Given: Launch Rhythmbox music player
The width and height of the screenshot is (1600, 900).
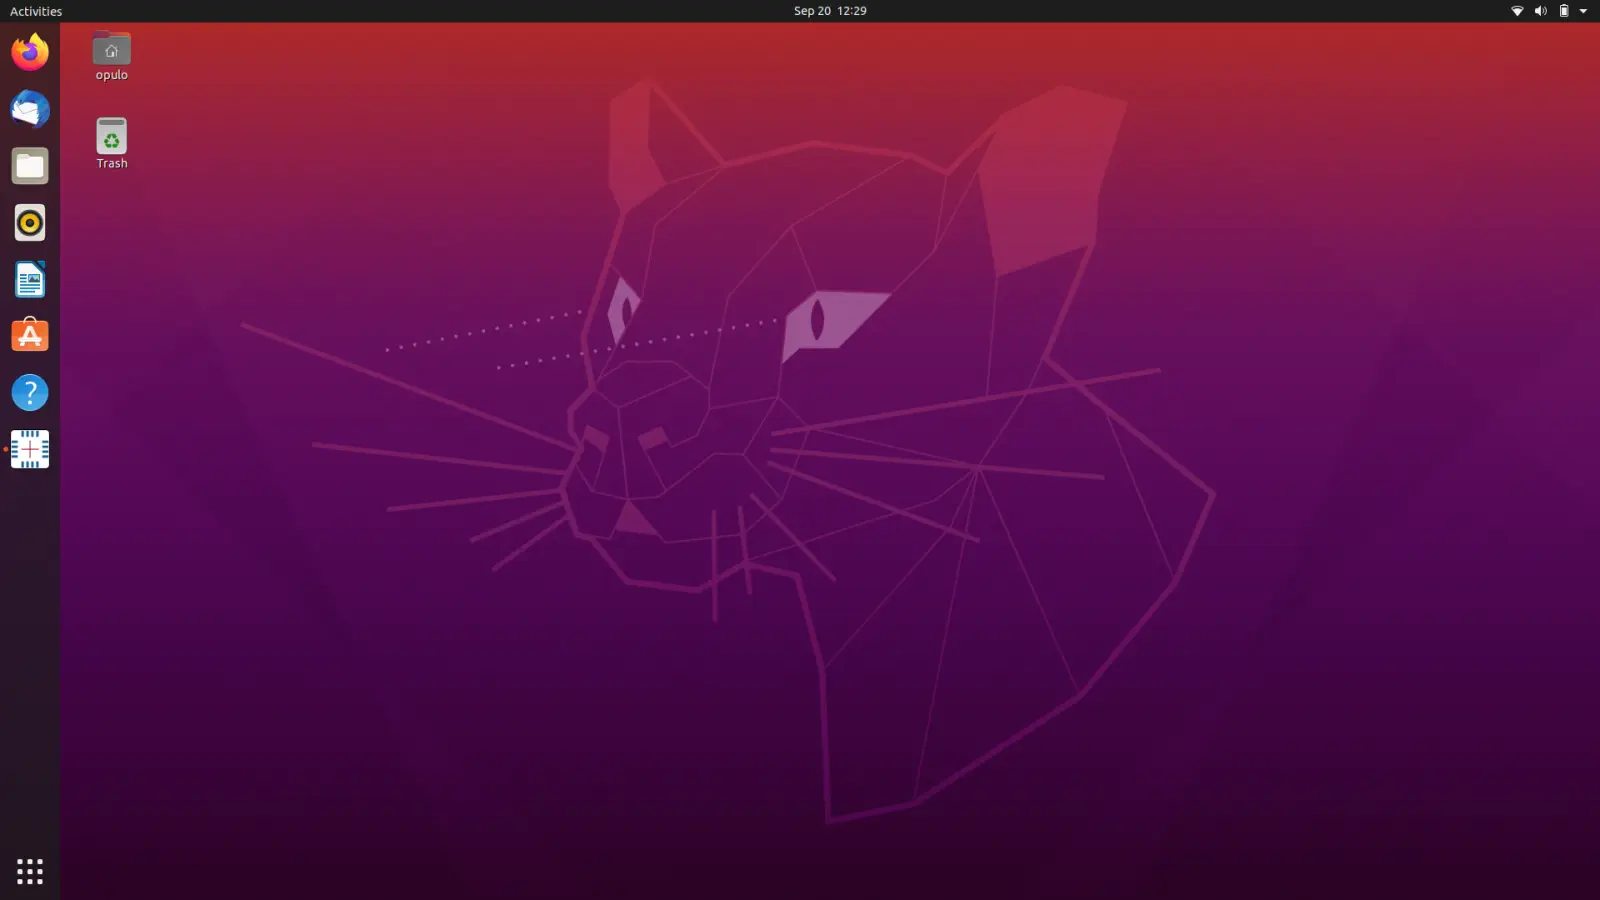Looking at the screenshot, I should tap(30, 223).
